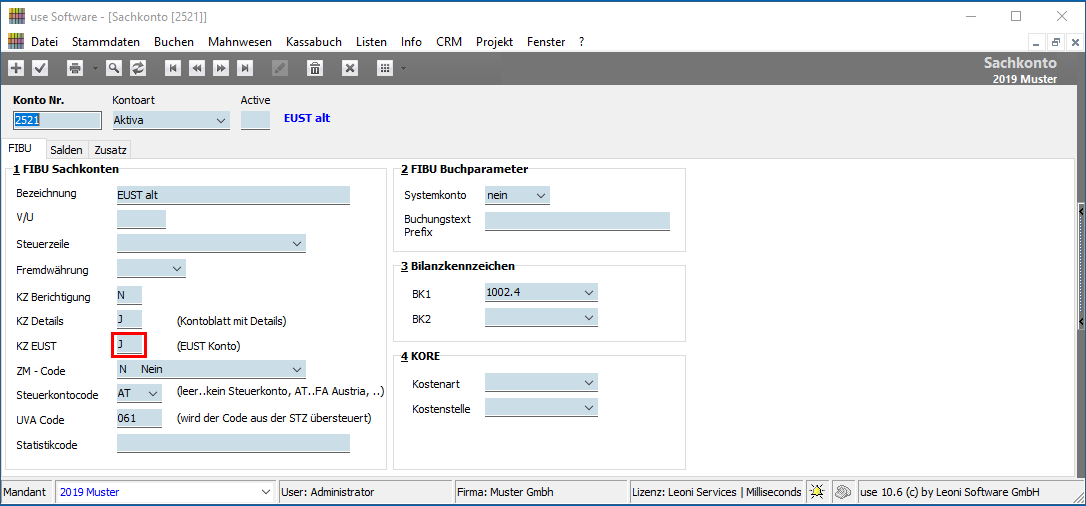Jump to the last record
Image resolution: width=1086 pixels, height=506 pixels.
(244, 68)
